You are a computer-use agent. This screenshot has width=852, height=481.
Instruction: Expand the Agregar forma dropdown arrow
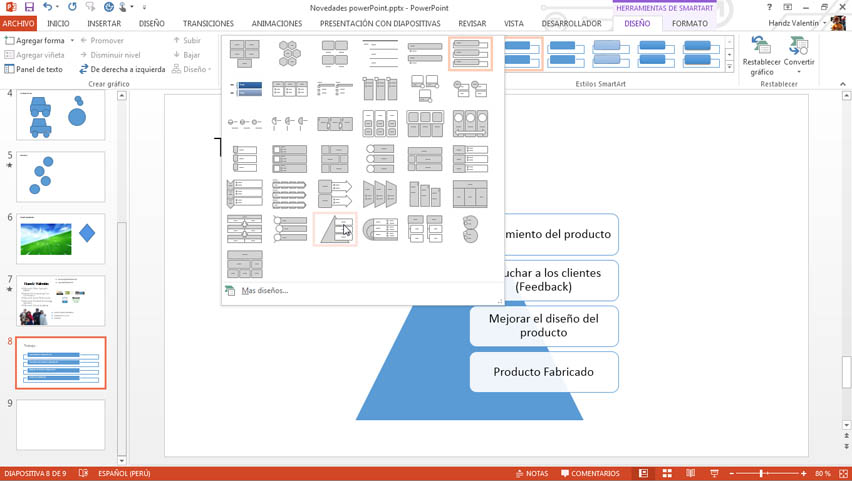tap(72, 41)
